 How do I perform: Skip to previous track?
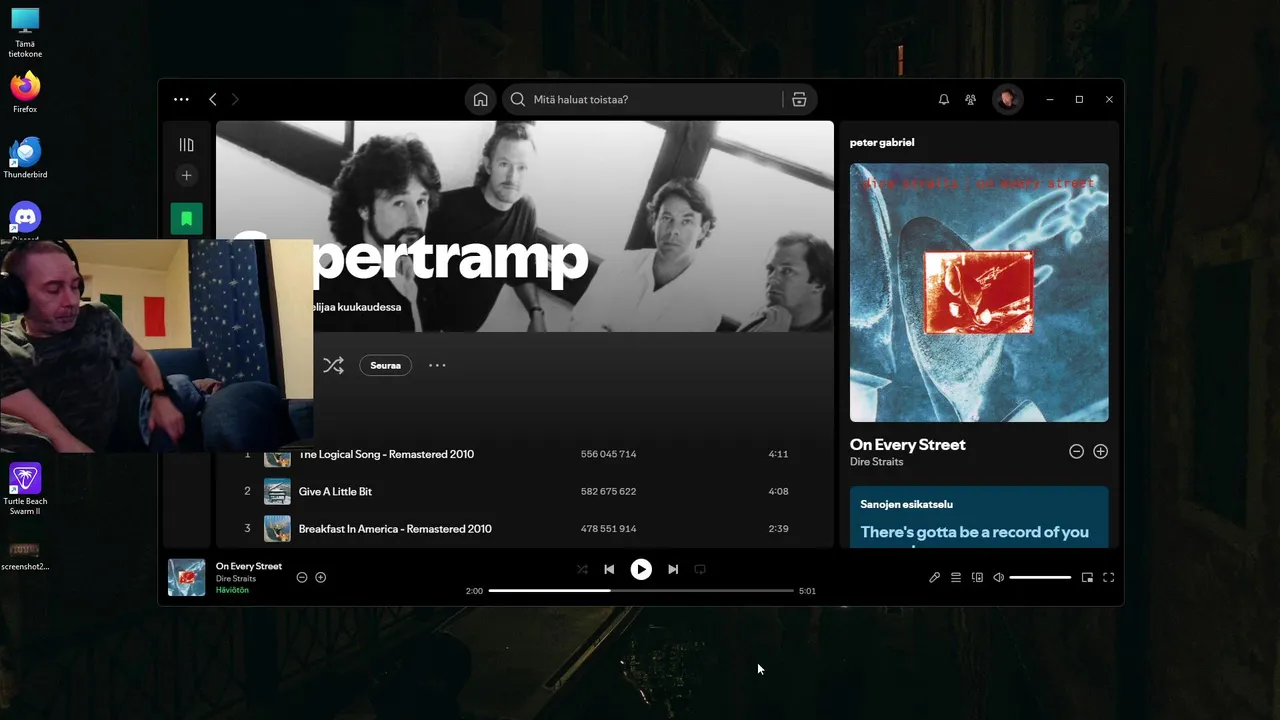click(x=609, y=569)
